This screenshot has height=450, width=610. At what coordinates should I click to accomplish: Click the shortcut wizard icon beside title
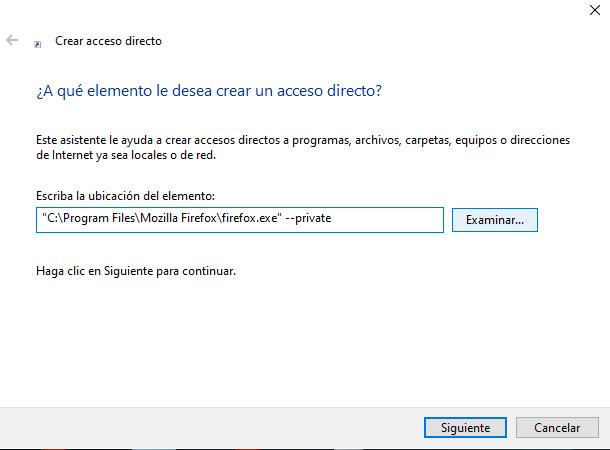[x=38, y=43]
